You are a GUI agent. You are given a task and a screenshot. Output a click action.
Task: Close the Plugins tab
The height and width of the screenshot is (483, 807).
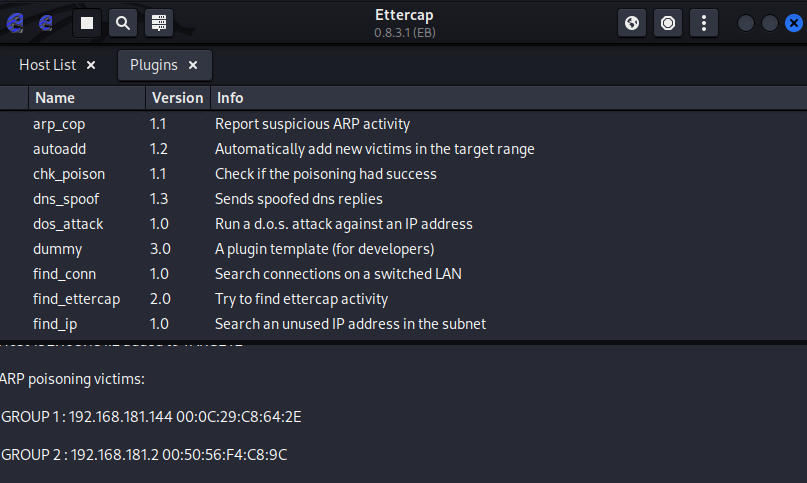coord(193,65)
